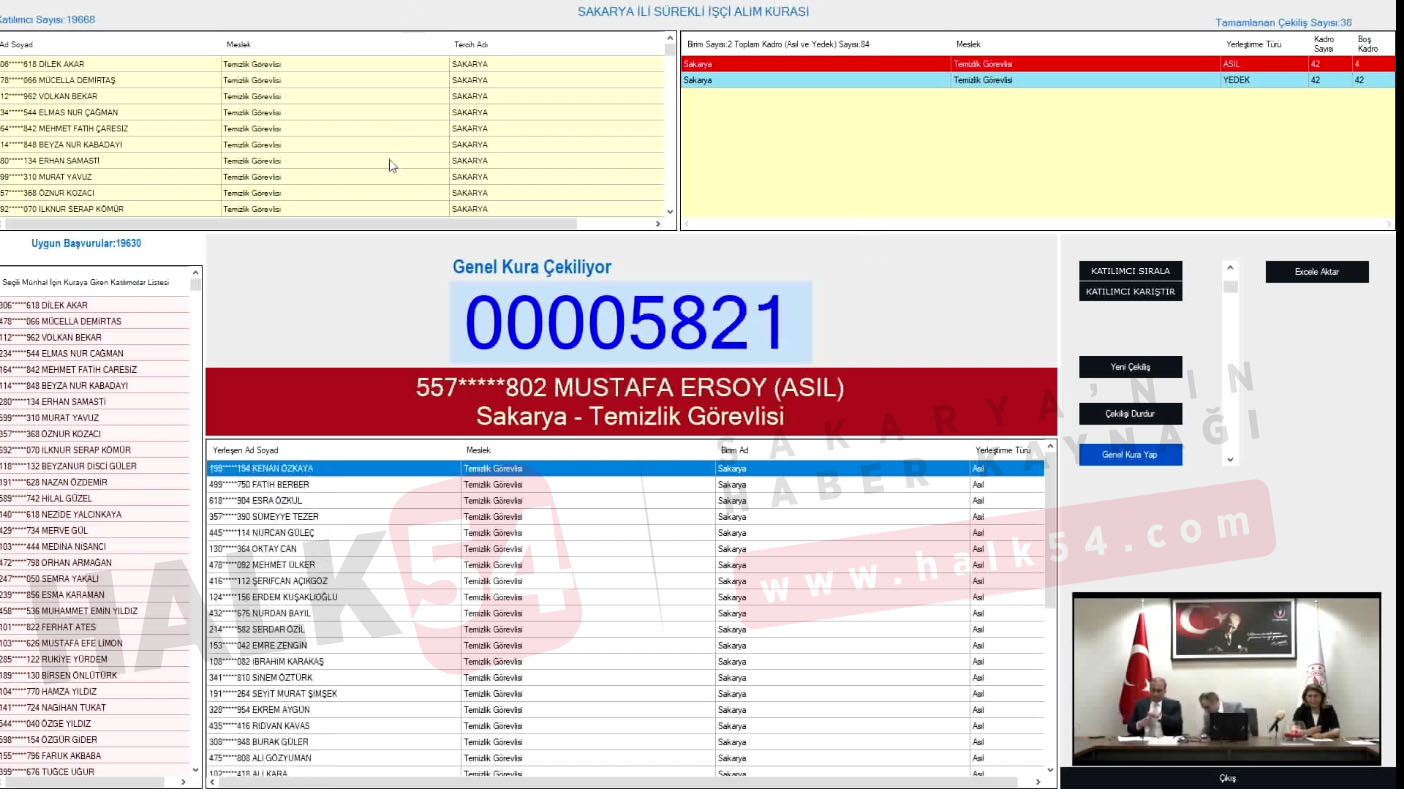
Task: Select HAMZA YILDIZ in left entrants list
Action: point(95,691)
